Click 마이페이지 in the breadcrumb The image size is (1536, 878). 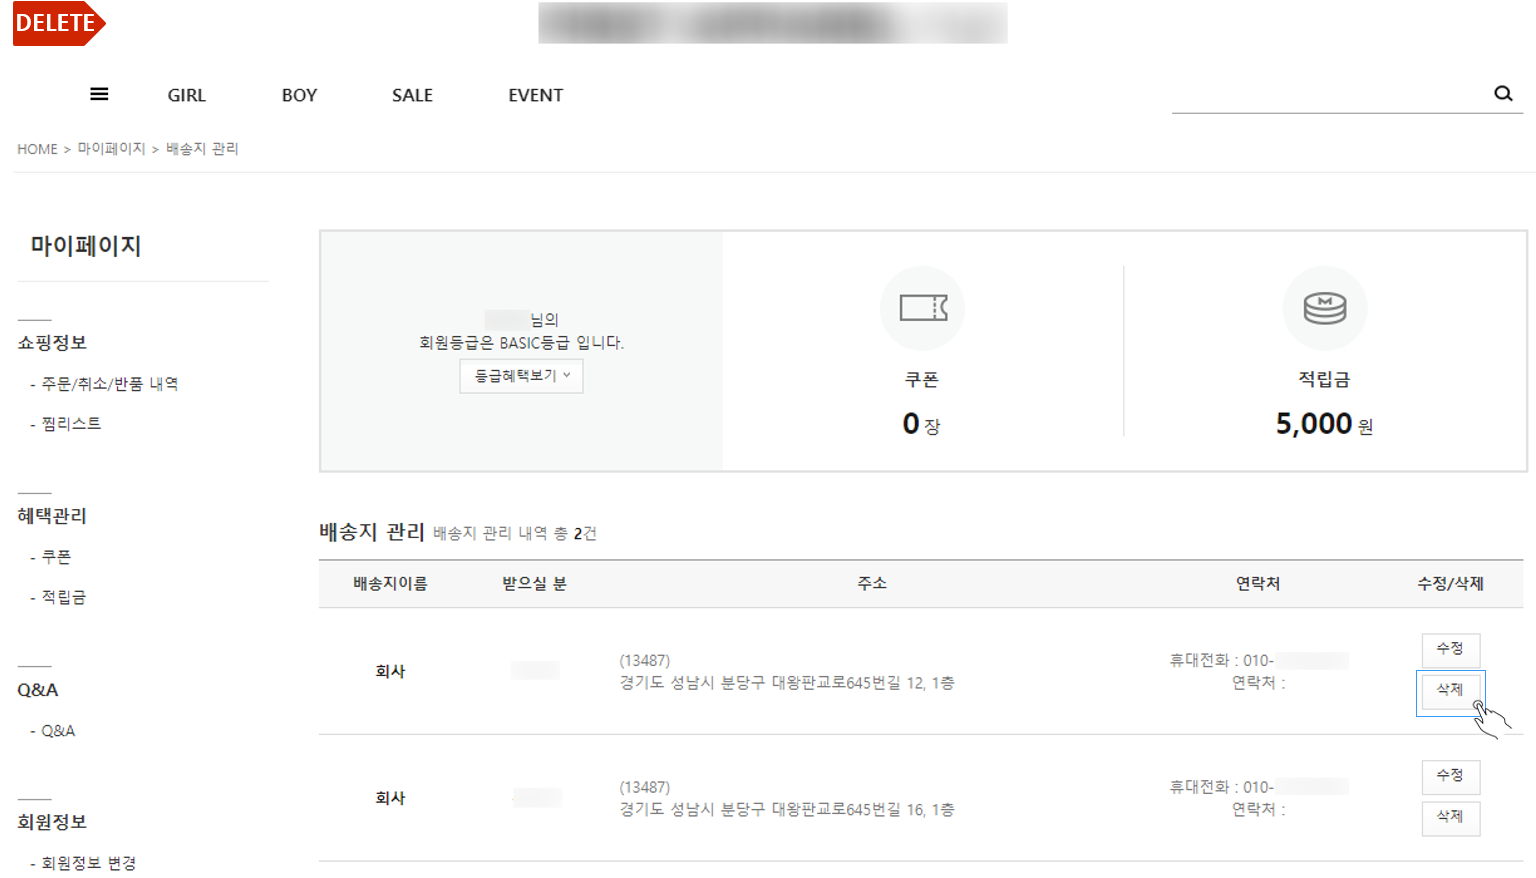[x=111, y=149]
